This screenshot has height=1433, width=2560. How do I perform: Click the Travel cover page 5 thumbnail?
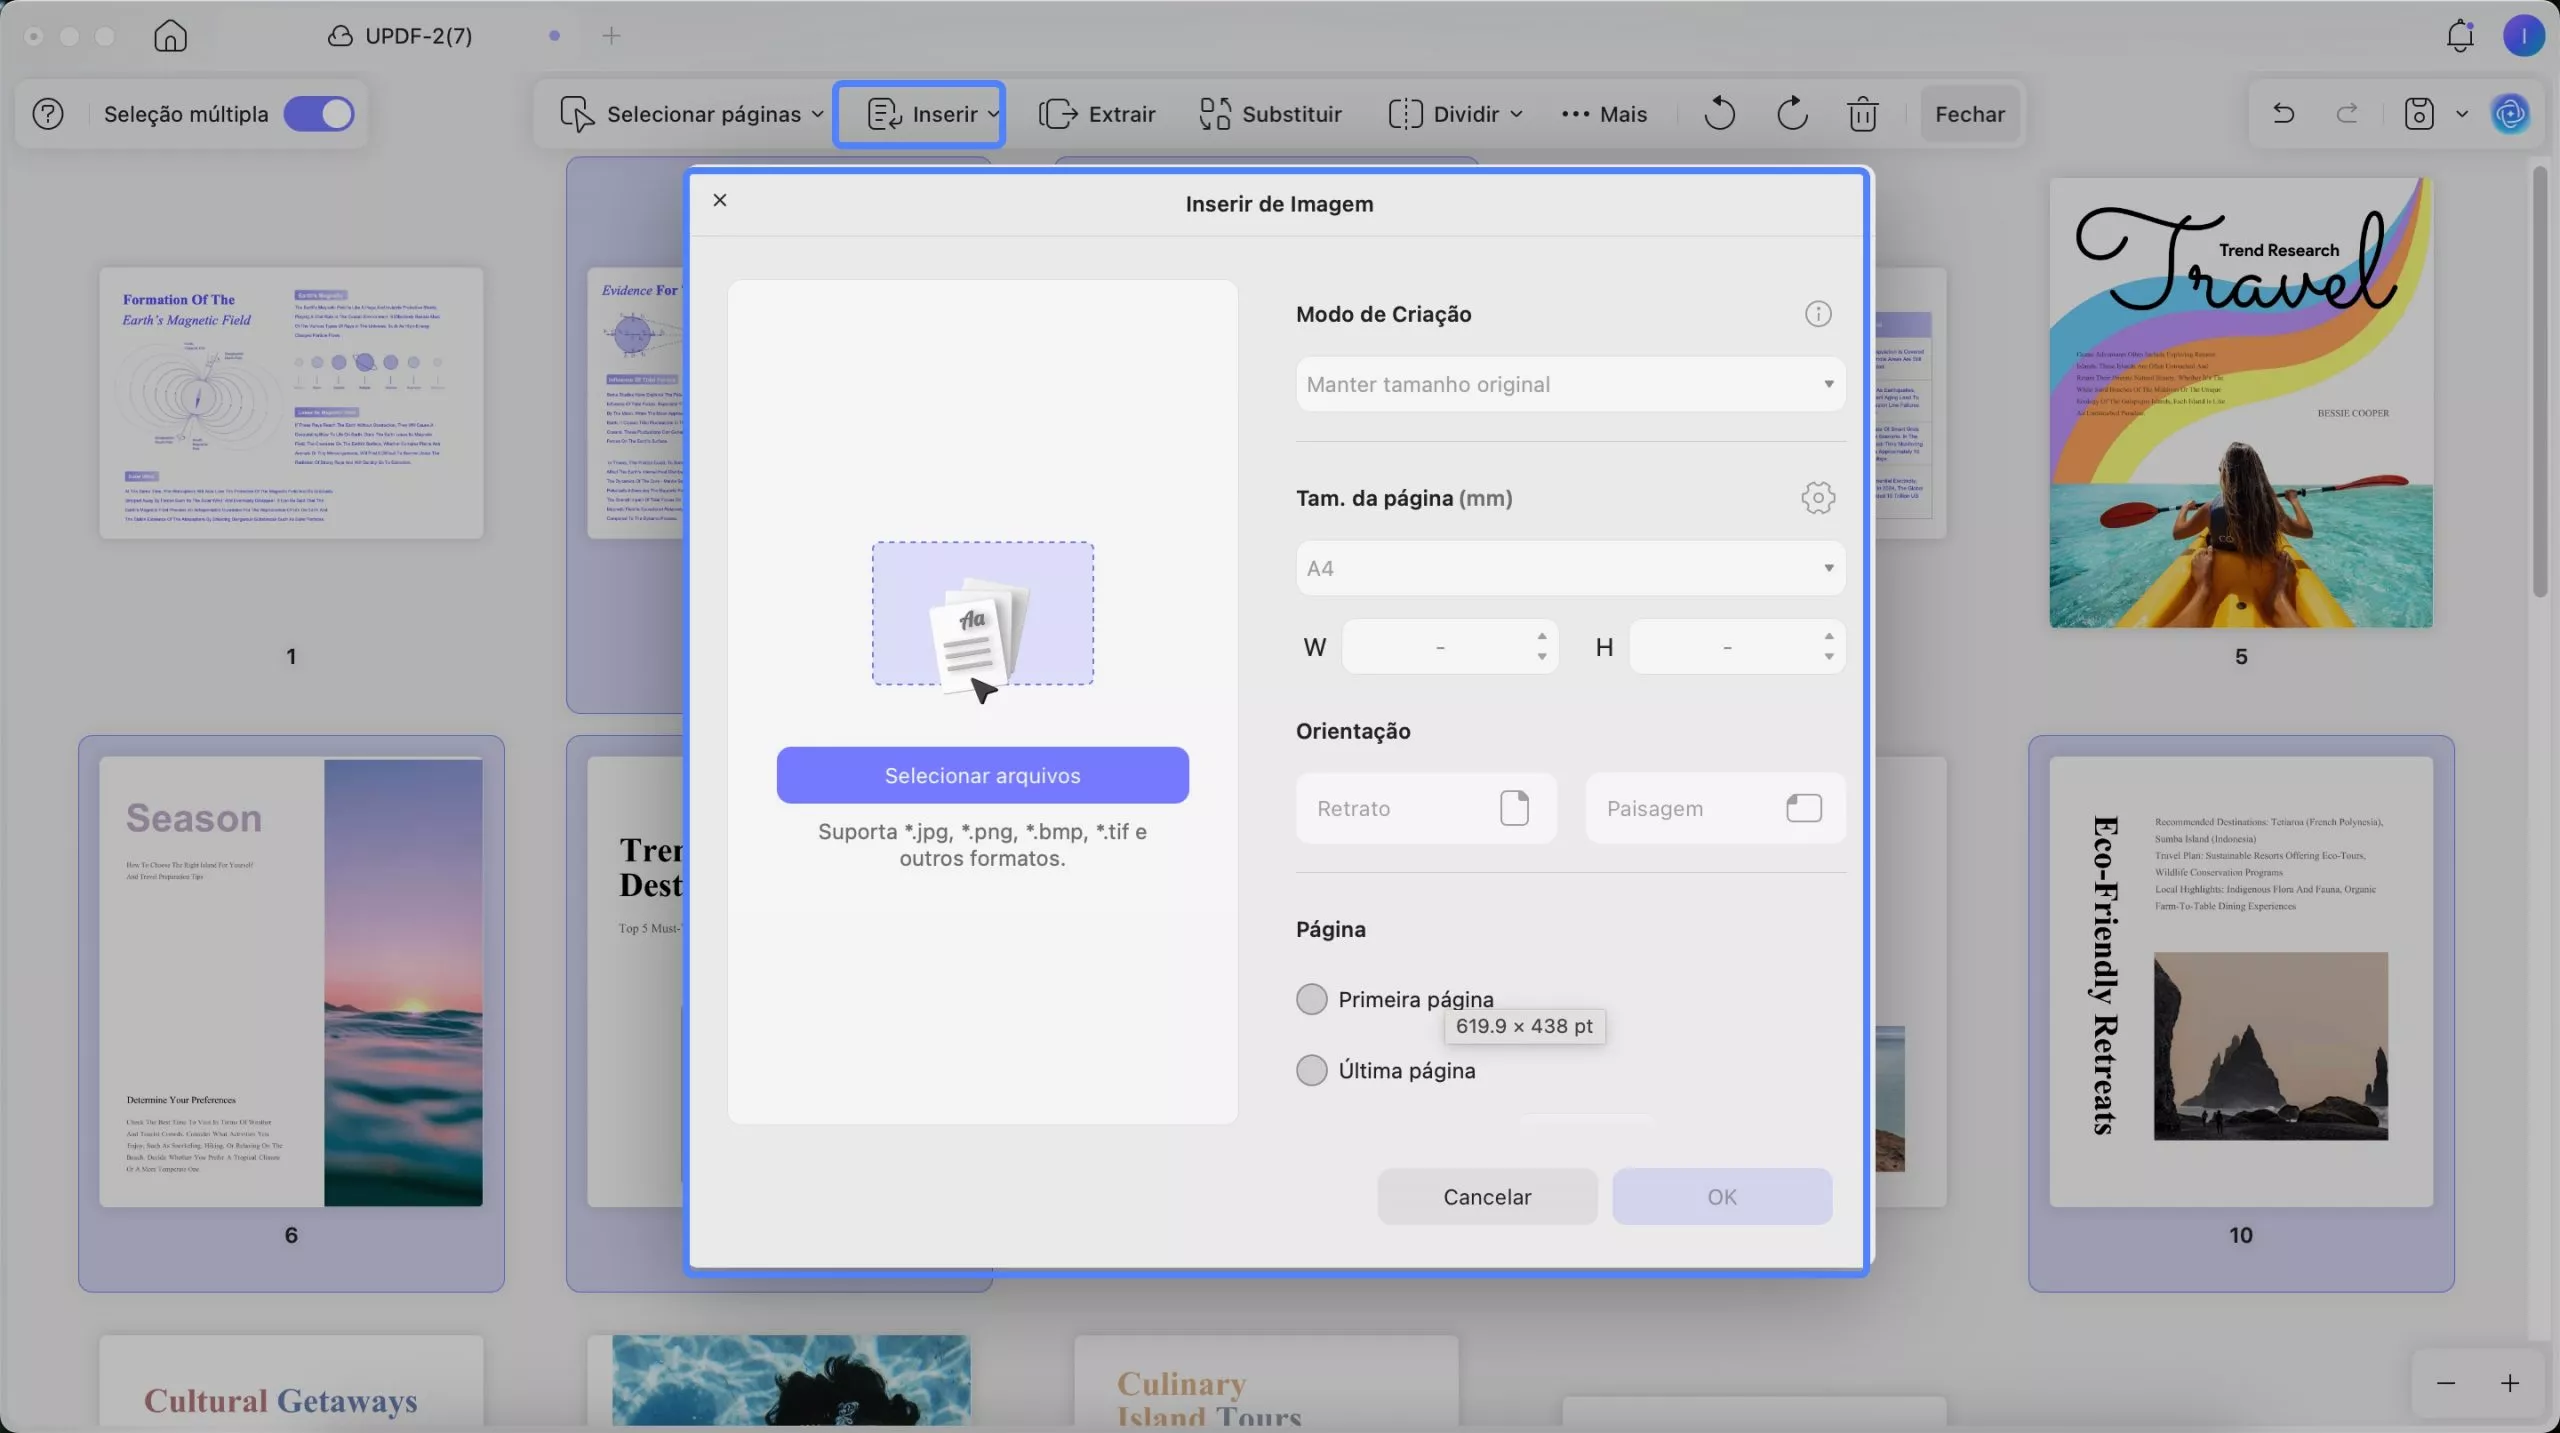click(x=2240, y=403)
